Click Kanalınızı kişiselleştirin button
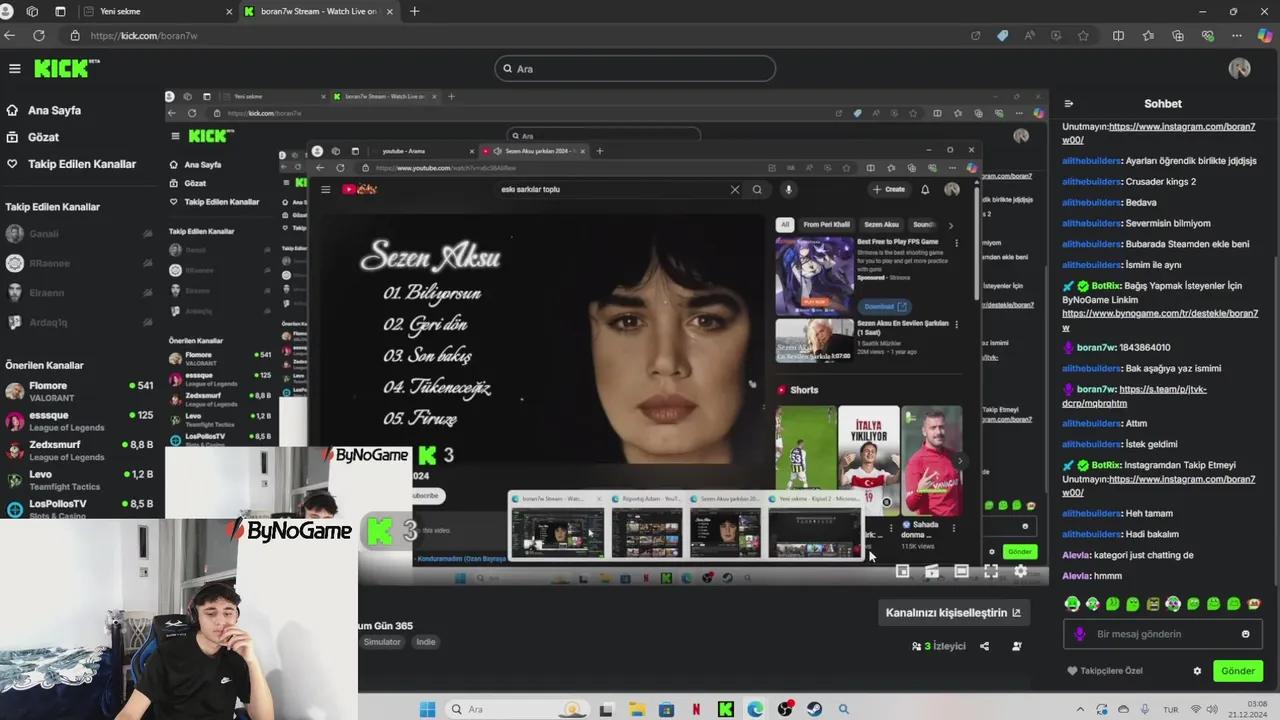The height and width of the screenshot is (720, 1280). click(953, 613)
